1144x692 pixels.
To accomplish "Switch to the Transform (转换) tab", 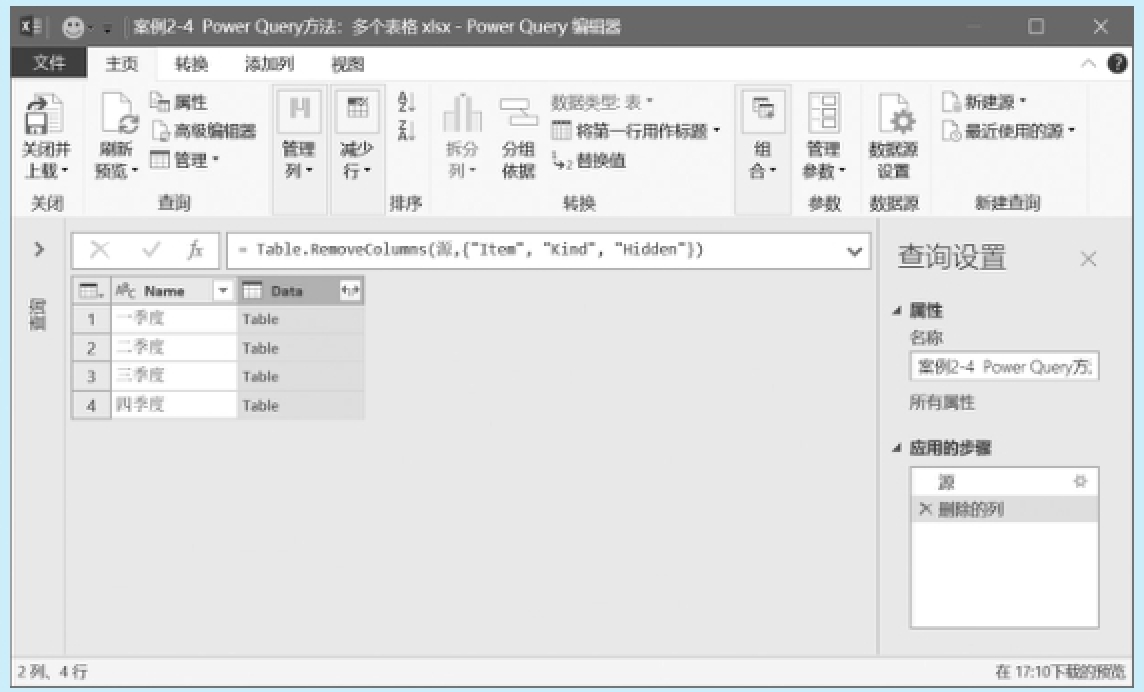I will click(191, 64).
